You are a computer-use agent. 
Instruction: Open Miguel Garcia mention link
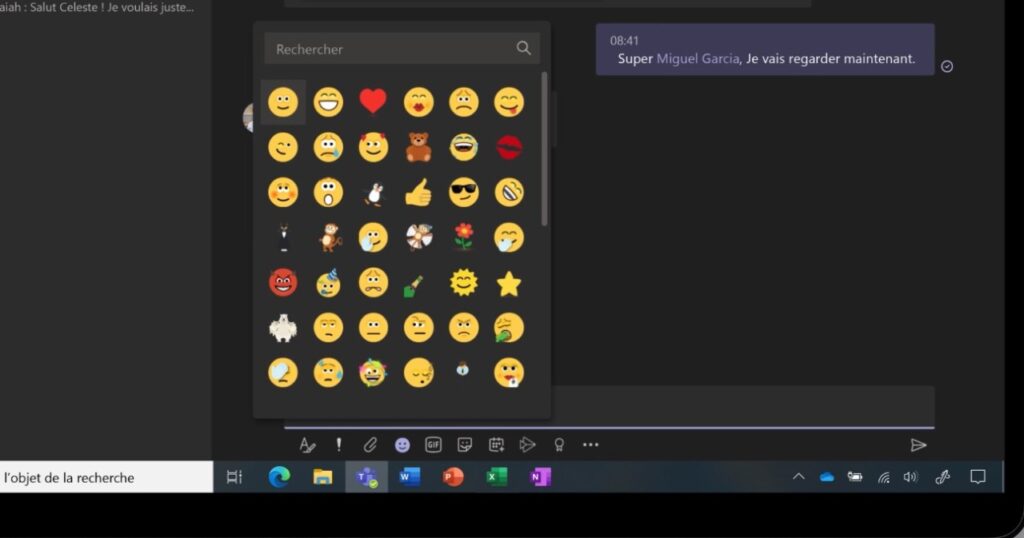[x=697, y=59]
